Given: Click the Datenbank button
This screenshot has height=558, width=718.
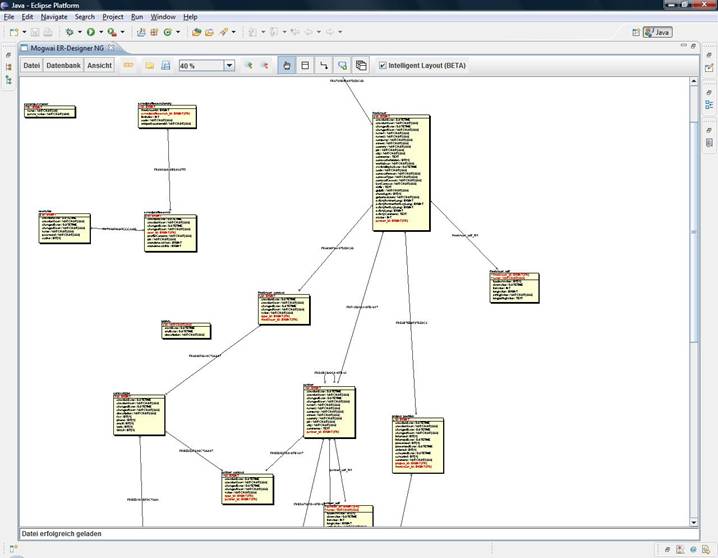Looking at the screenshot, I should point(64,65).
